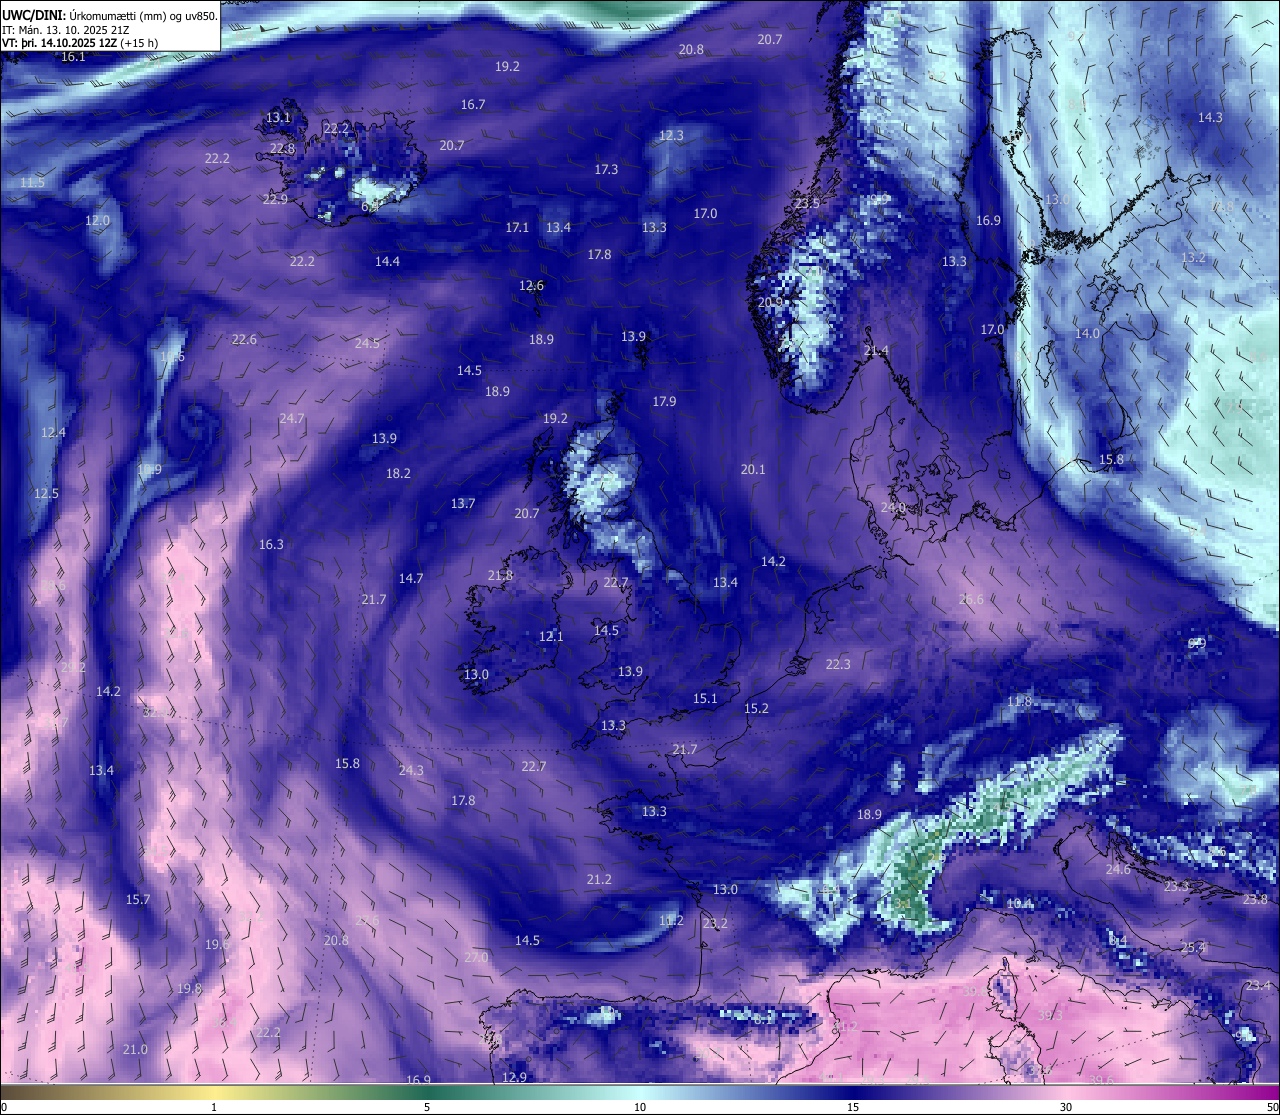Select the 12.1 value over Ireland

[551, 637]
